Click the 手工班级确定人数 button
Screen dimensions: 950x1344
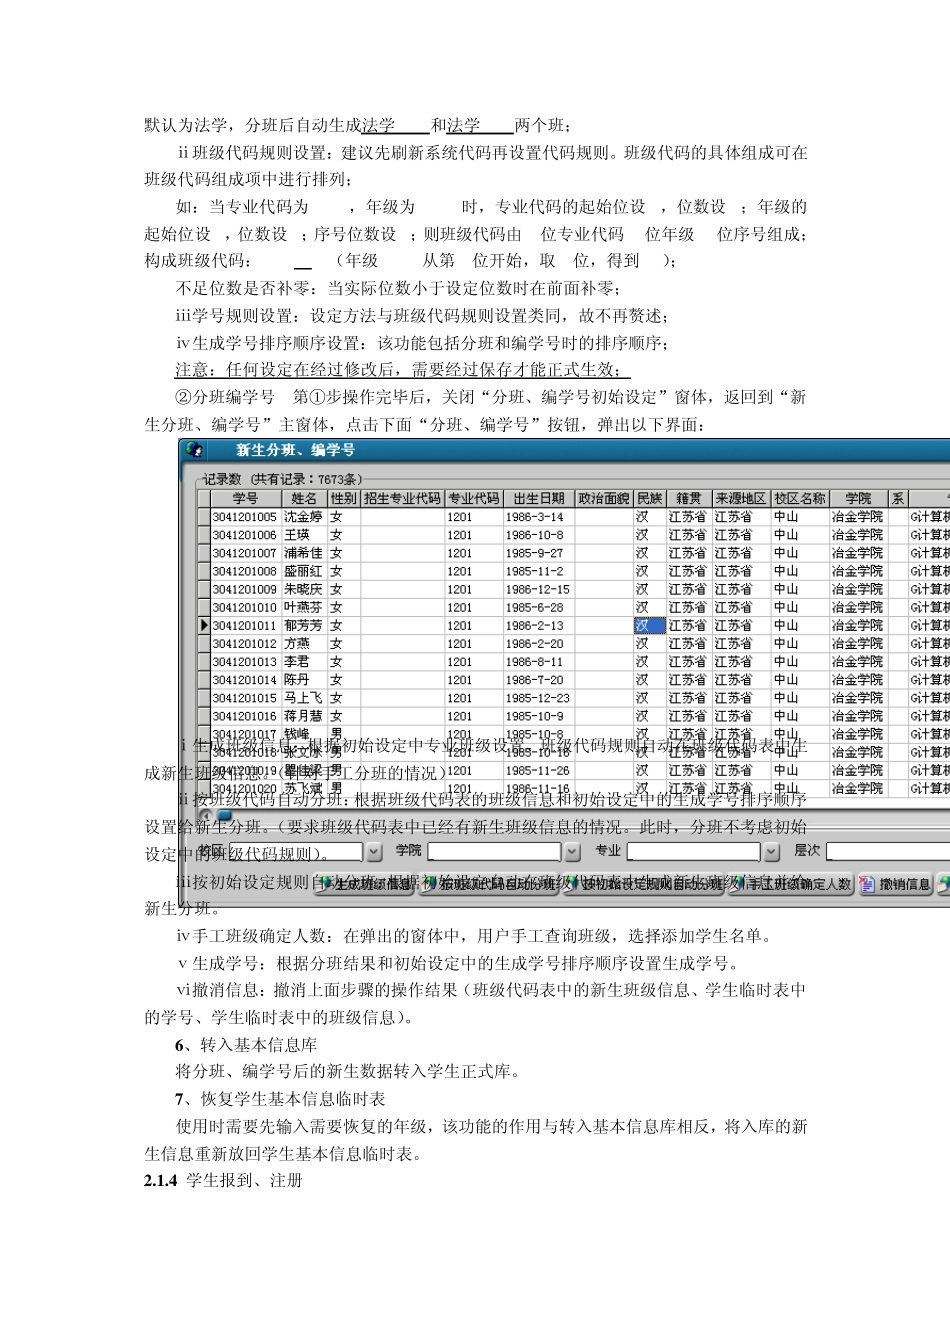point(791,884)
